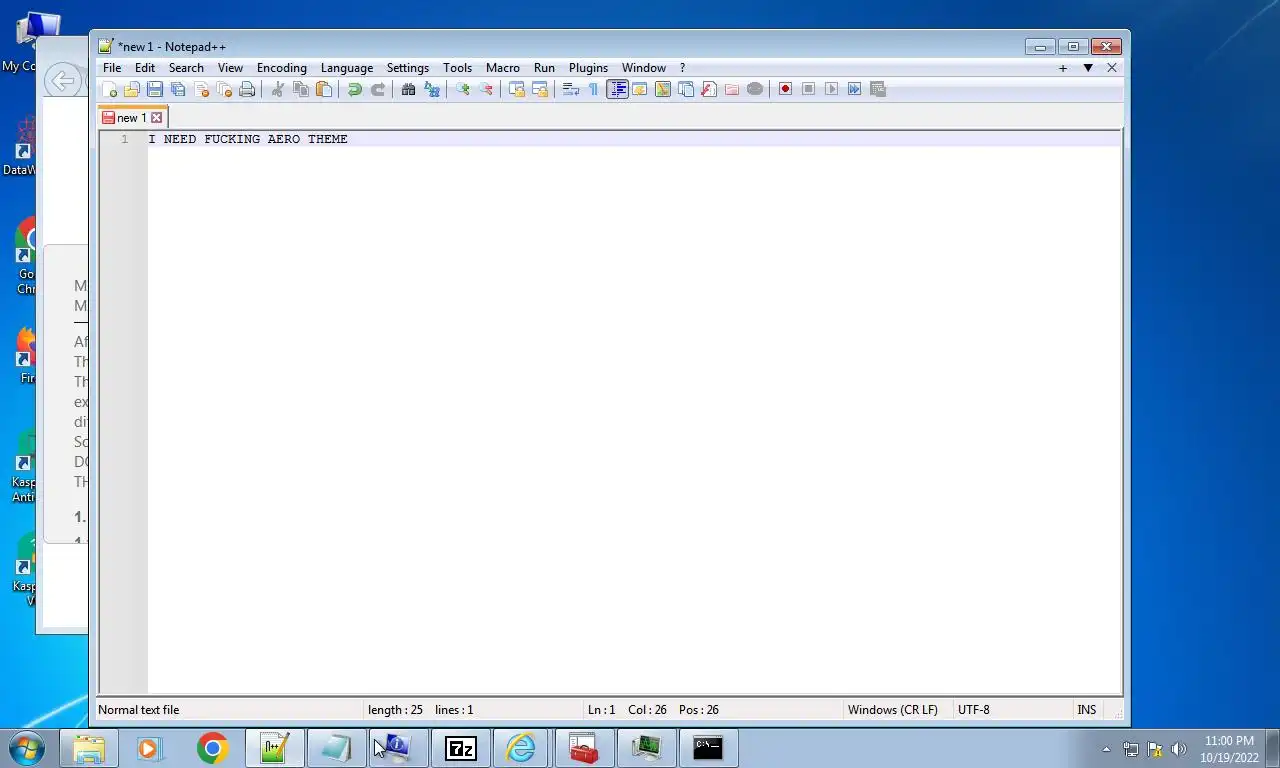The height and width of the screenshot is (768, 1280).
Task: Create a new document via toolbar icon
Action: pos(109,89)
